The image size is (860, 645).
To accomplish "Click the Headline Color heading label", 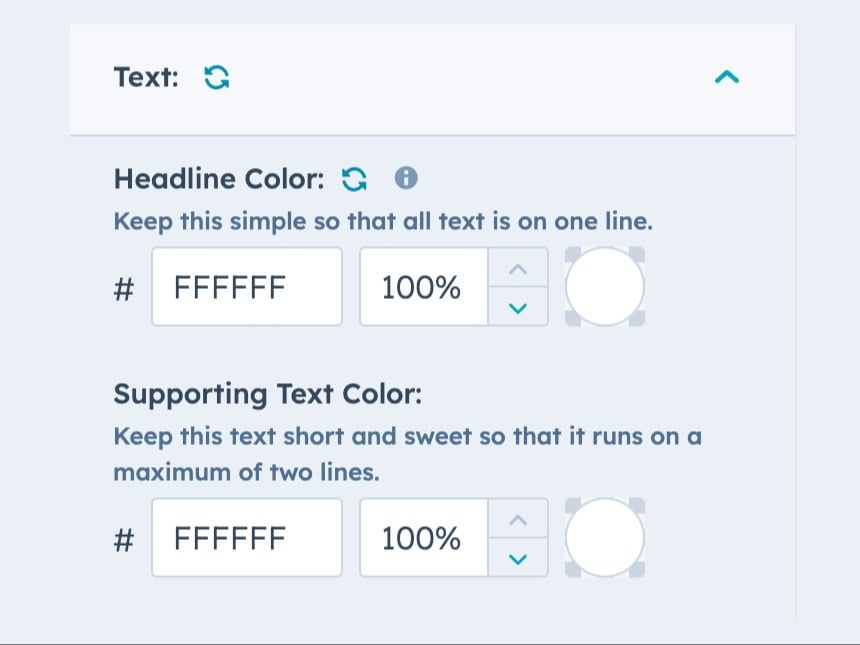I will coord(218,178).
